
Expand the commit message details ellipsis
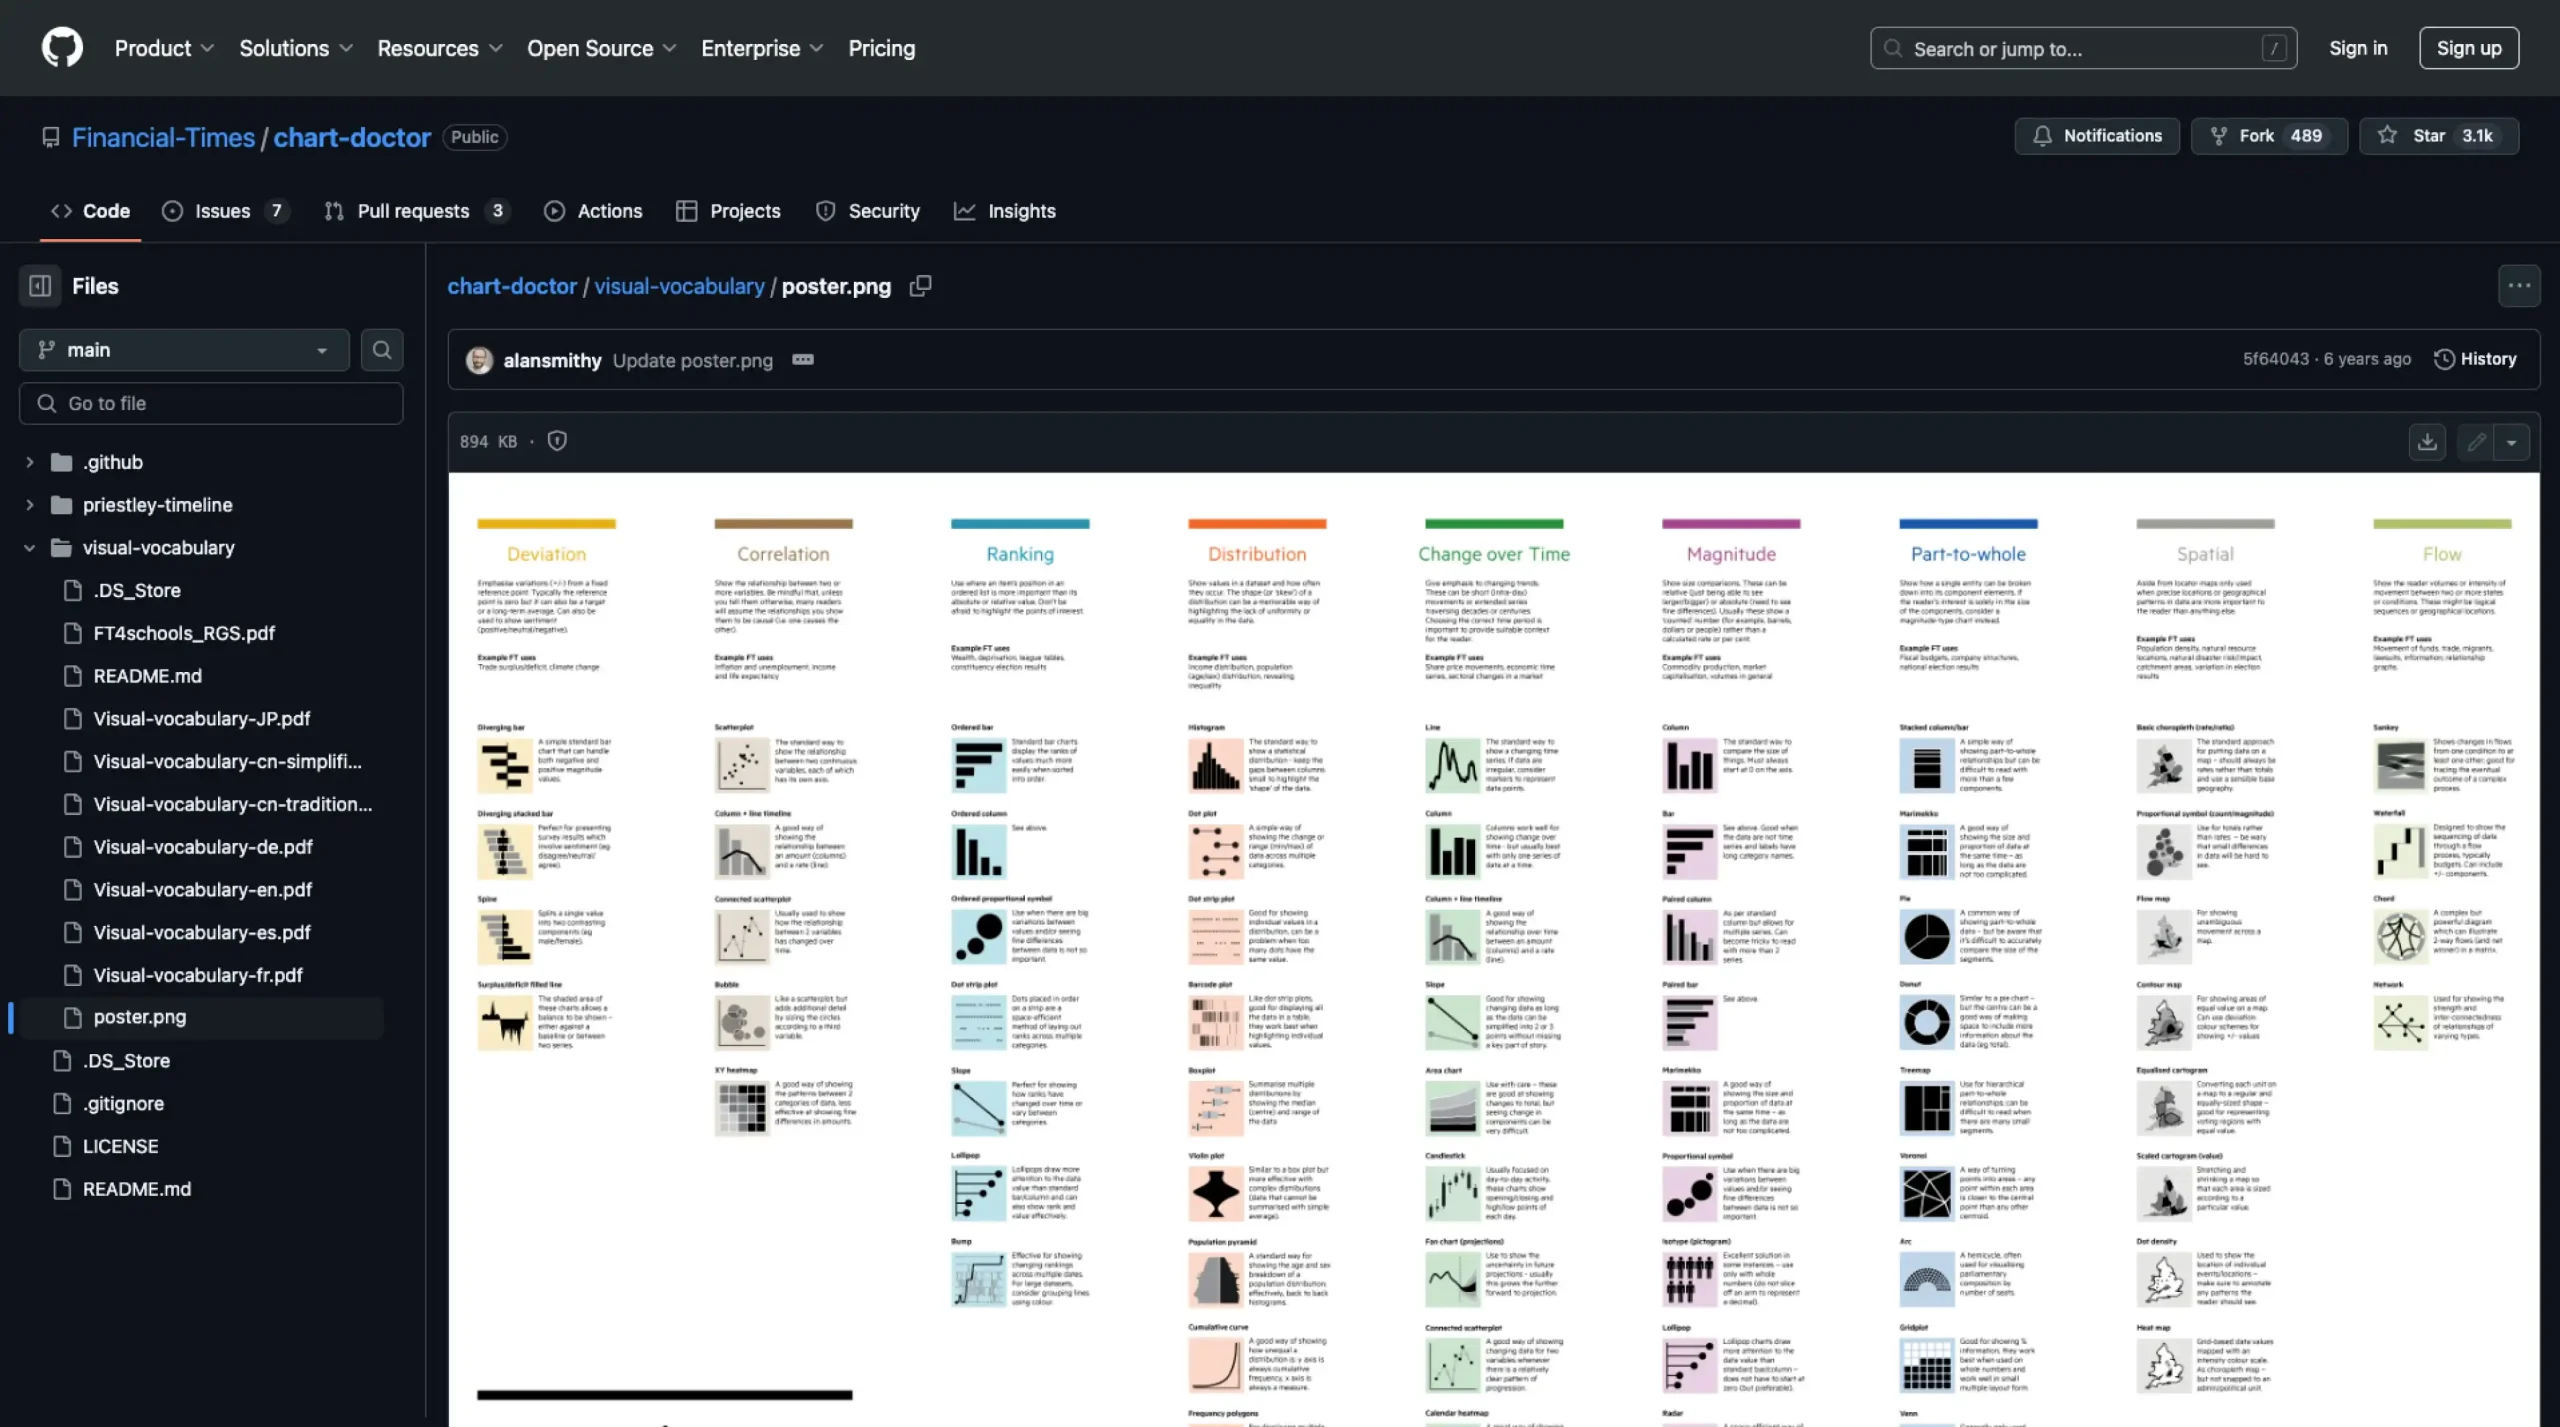click(x=803, y=360)
